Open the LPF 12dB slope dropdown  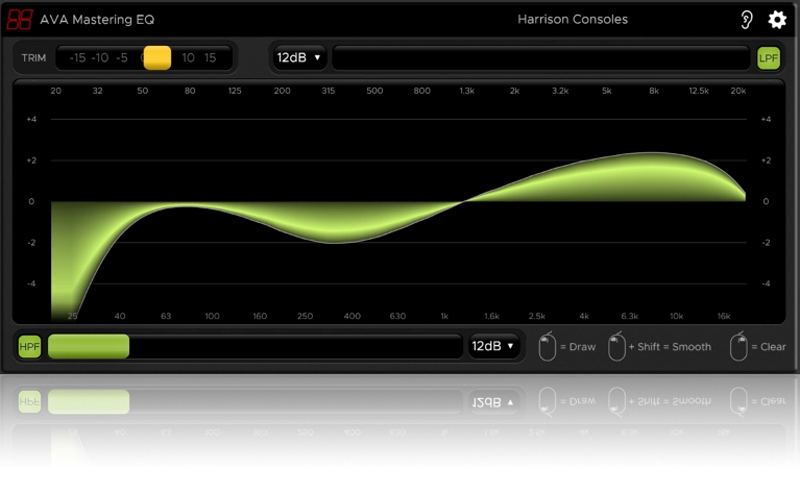click(x=299, y=58)
